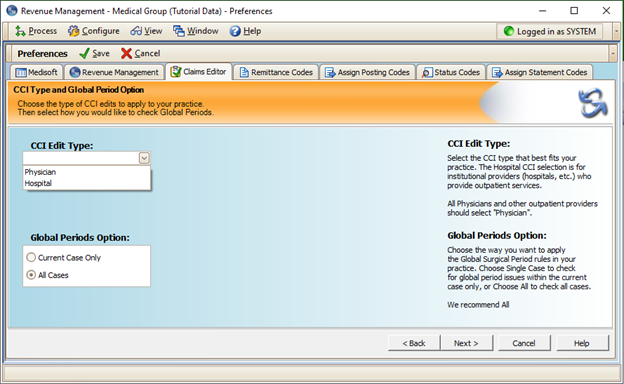Expand the main menu toolbar overflow arrow

[x=616, y=31]
